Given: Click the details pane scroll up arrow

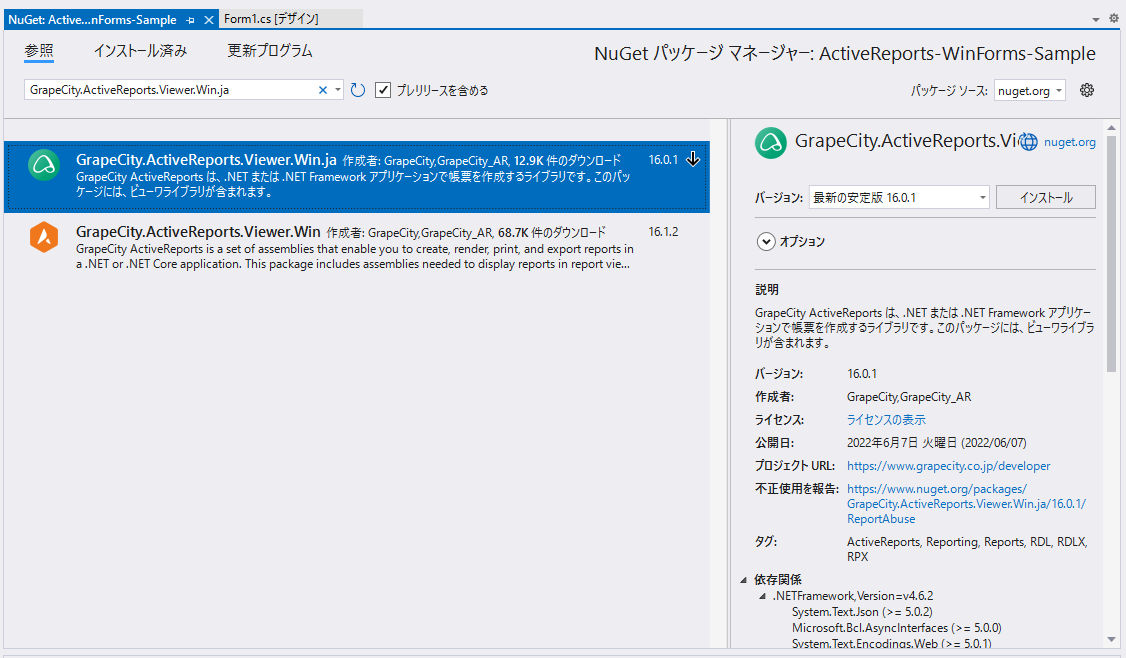Looking at the screenshot, I should 1112,128.
